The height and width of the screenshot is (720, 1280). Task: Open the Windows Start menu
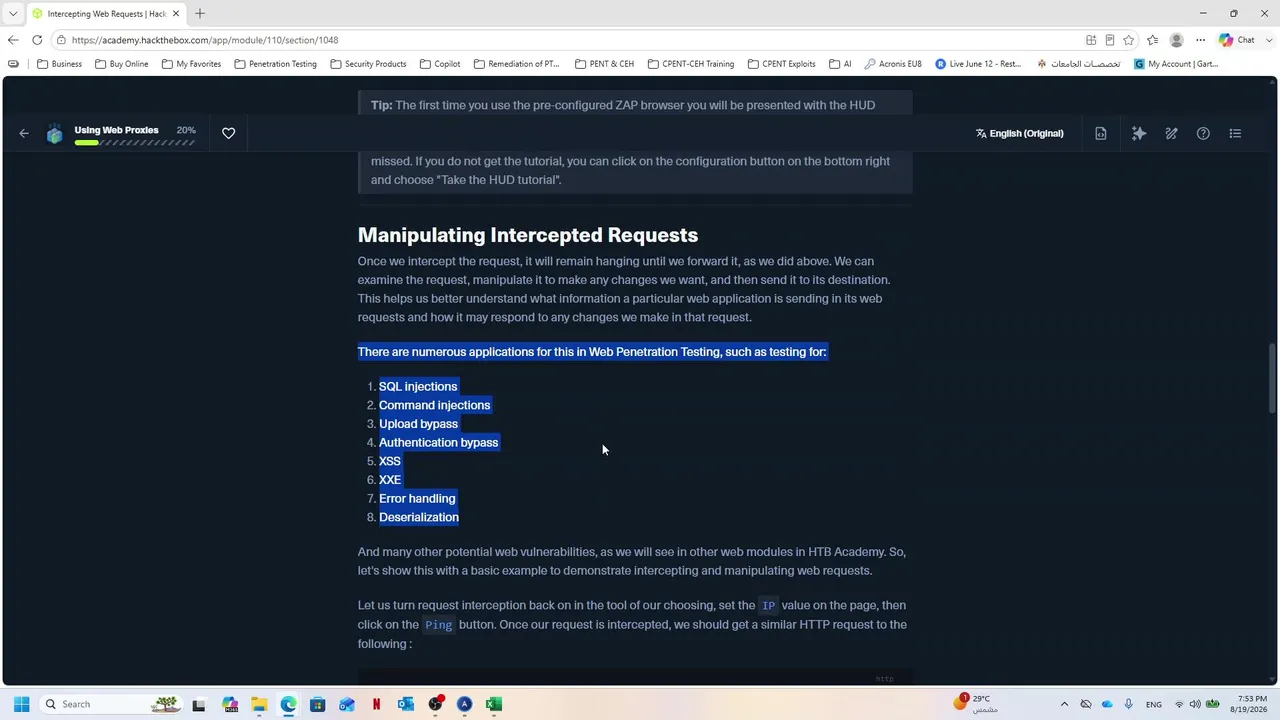click(21, 704)
